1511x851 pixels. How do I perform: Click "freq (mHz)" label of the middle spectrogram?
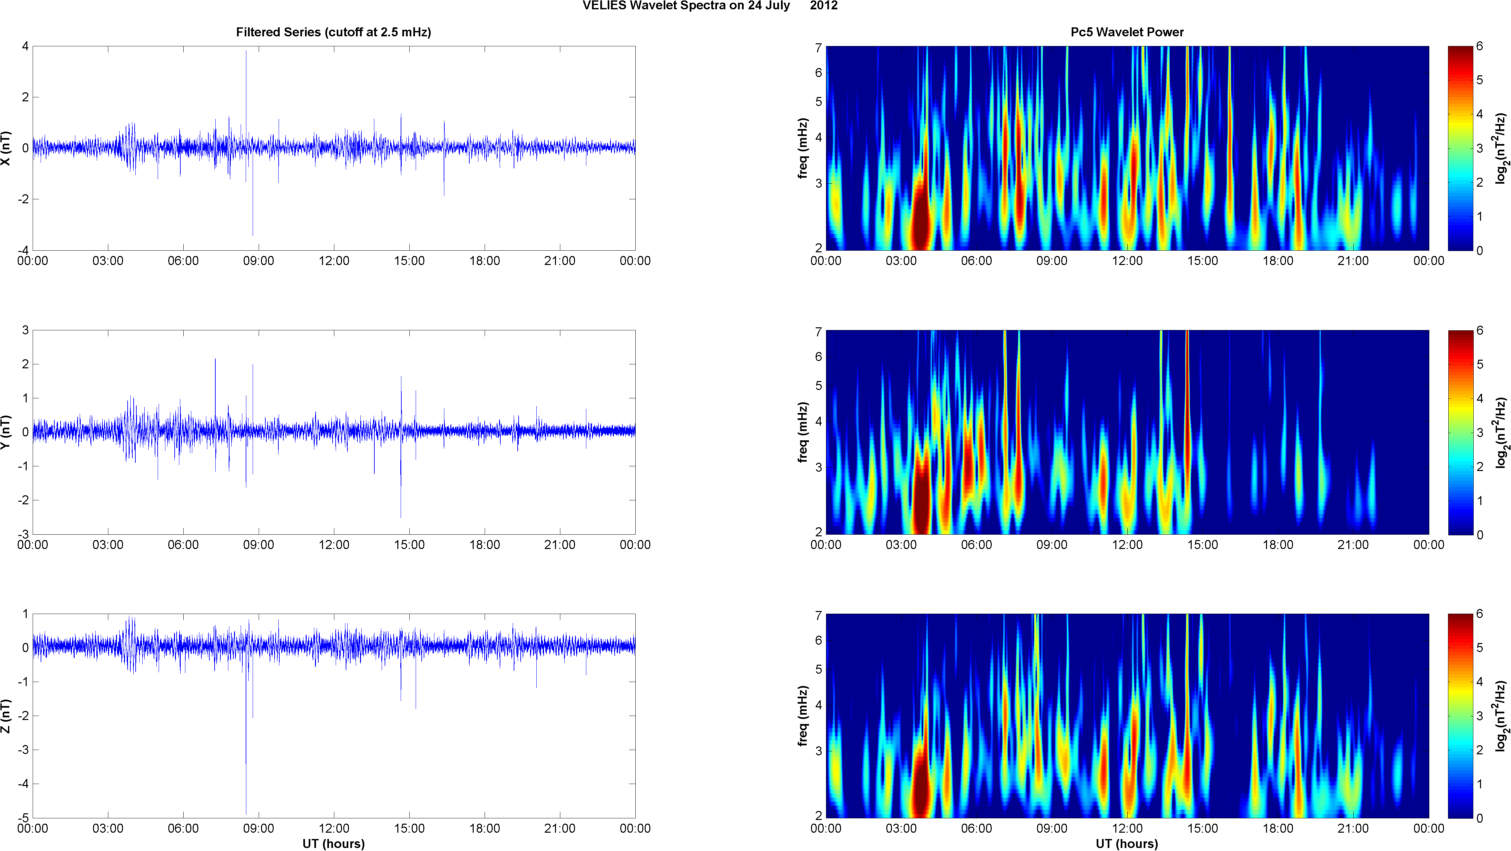tap(803, 432)
